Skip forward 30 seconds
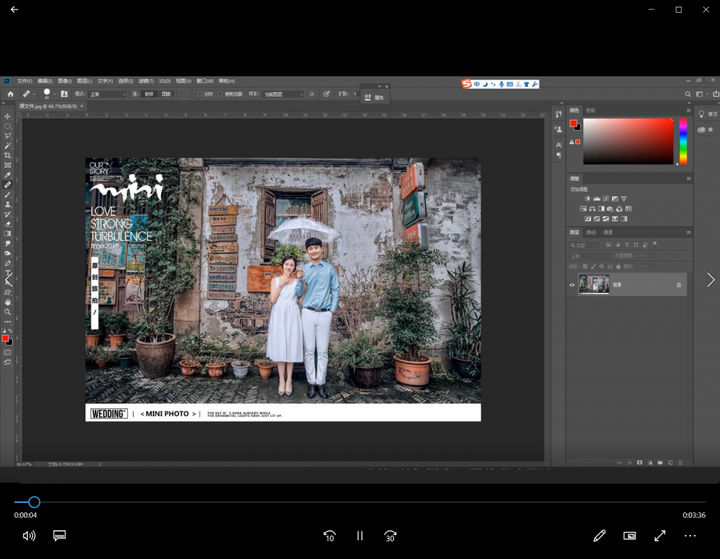 click(x=390, y=536)
